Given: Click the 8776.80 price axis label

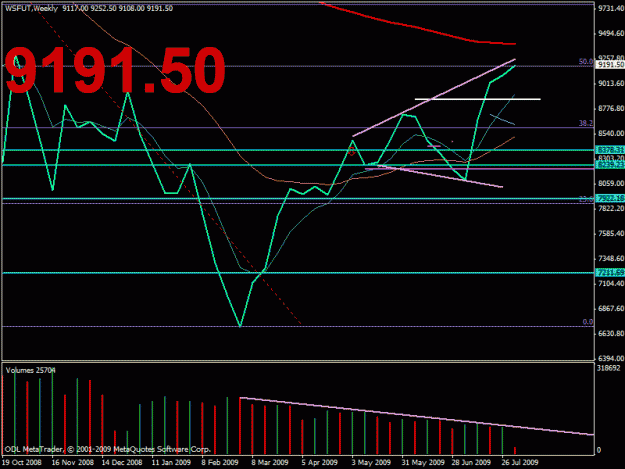Looking at the screenshot, I should 611,108.
